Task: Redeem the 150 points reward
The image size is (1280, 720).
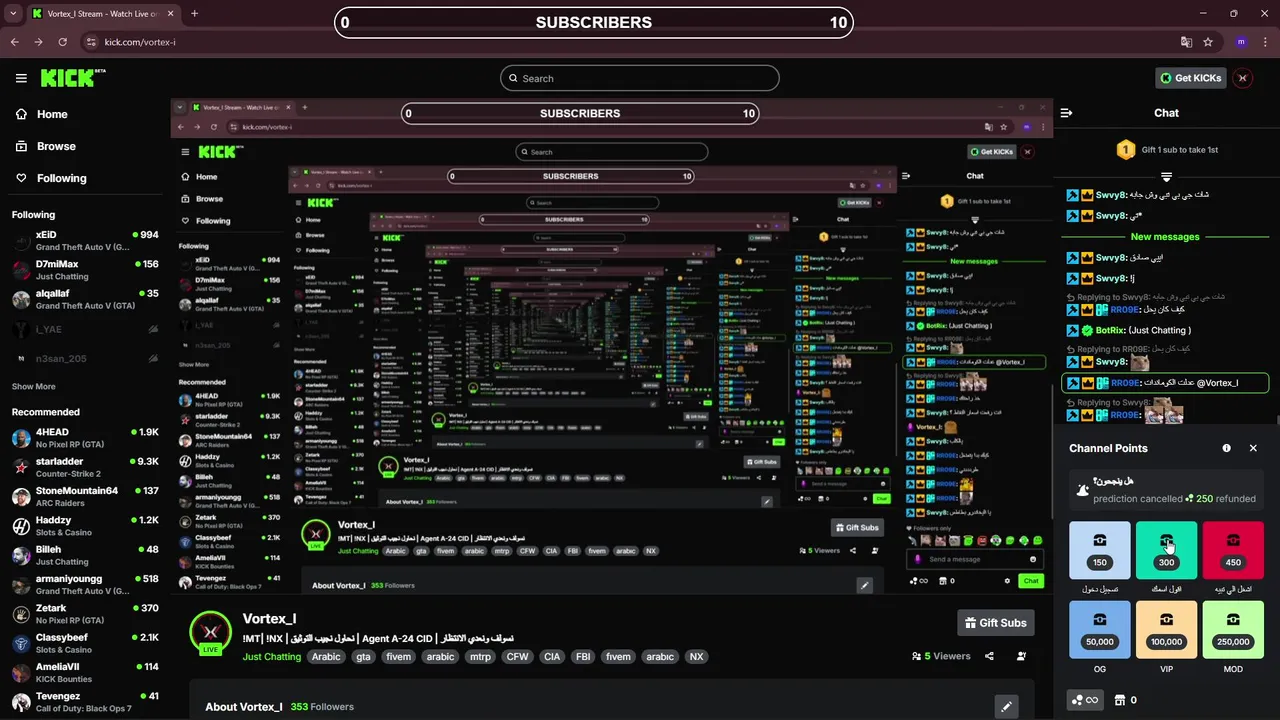Action: click(1100, 551)
